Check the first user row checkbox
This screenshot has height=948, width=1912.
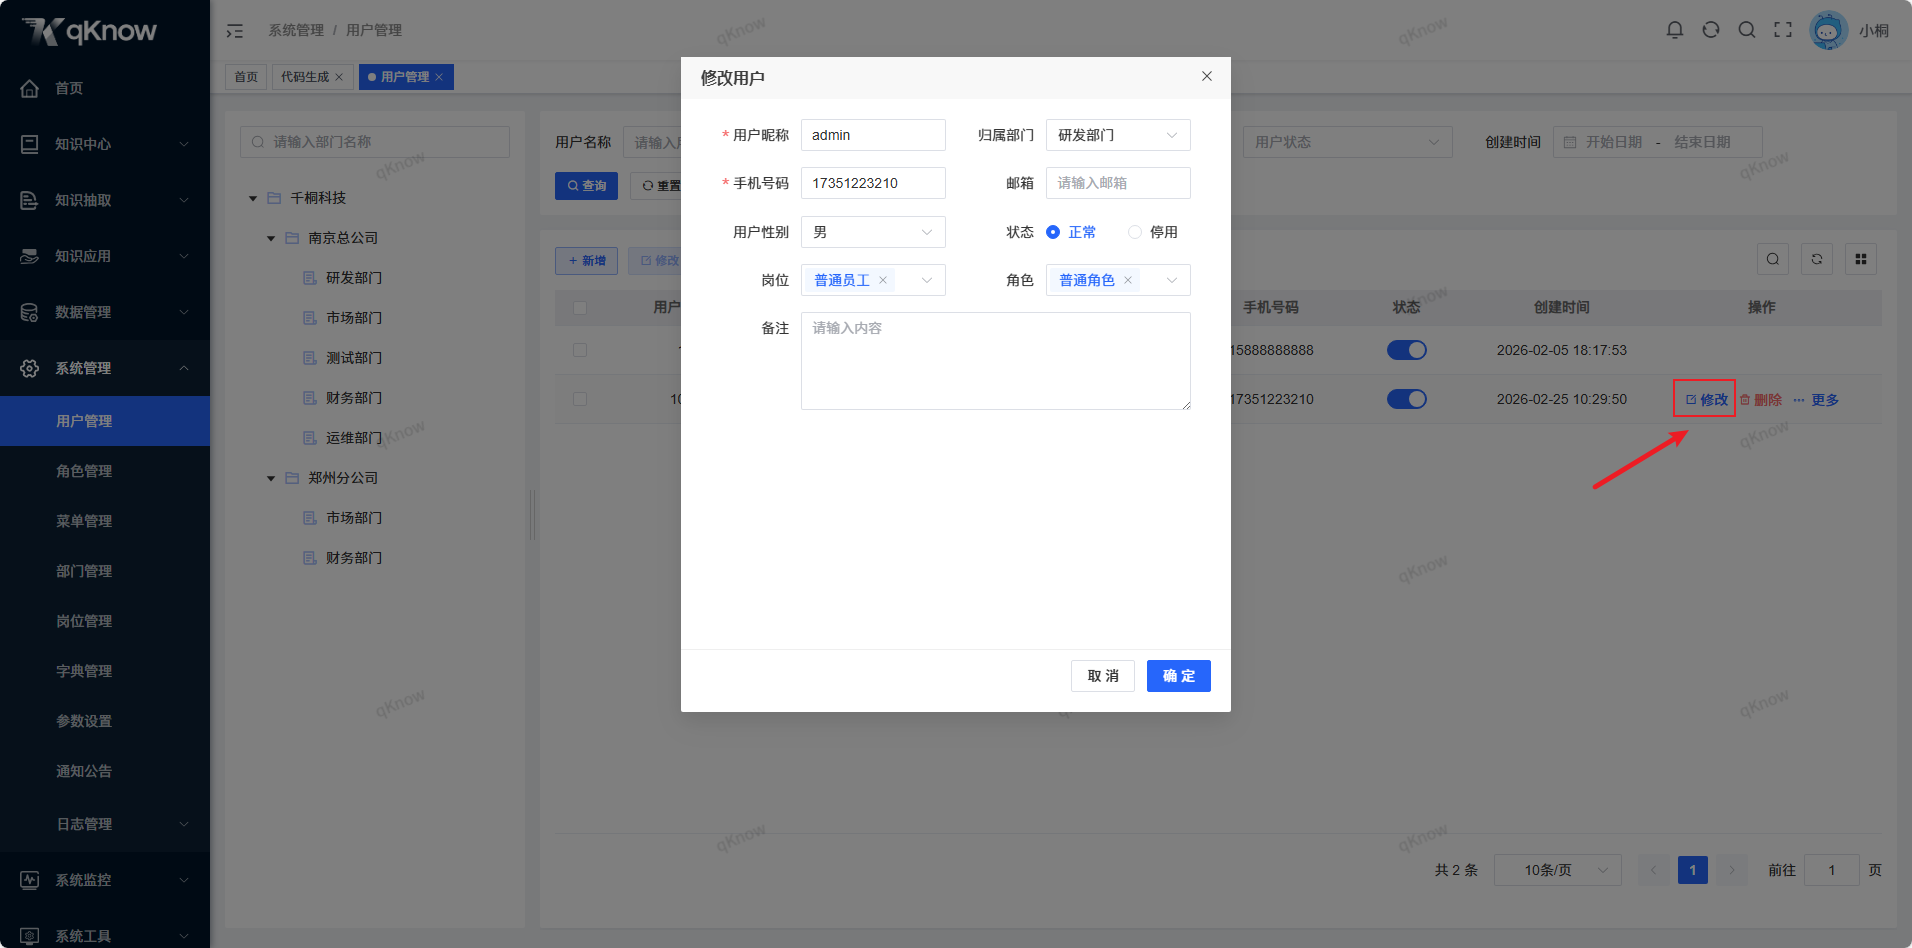click(580, 350)
